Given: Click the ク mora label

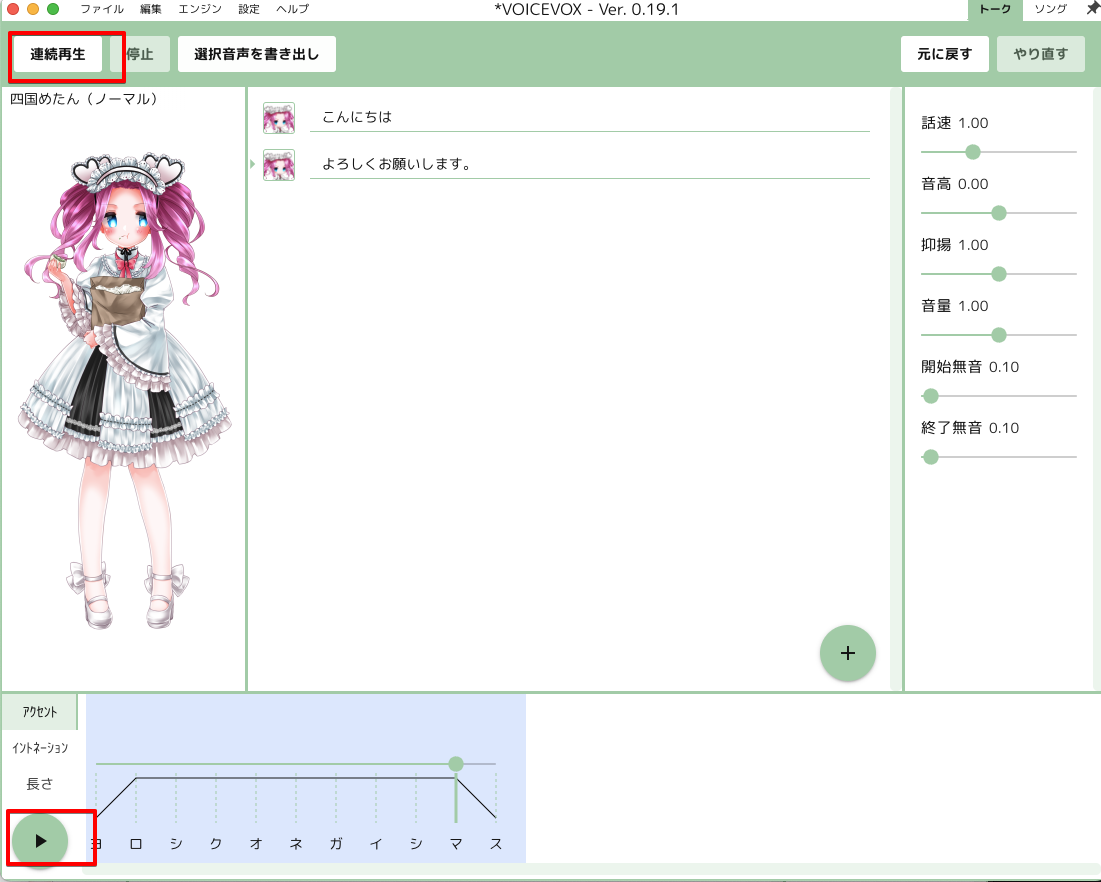Looking at the screenshot, I should pyautogui.click(x=216, y=844).
